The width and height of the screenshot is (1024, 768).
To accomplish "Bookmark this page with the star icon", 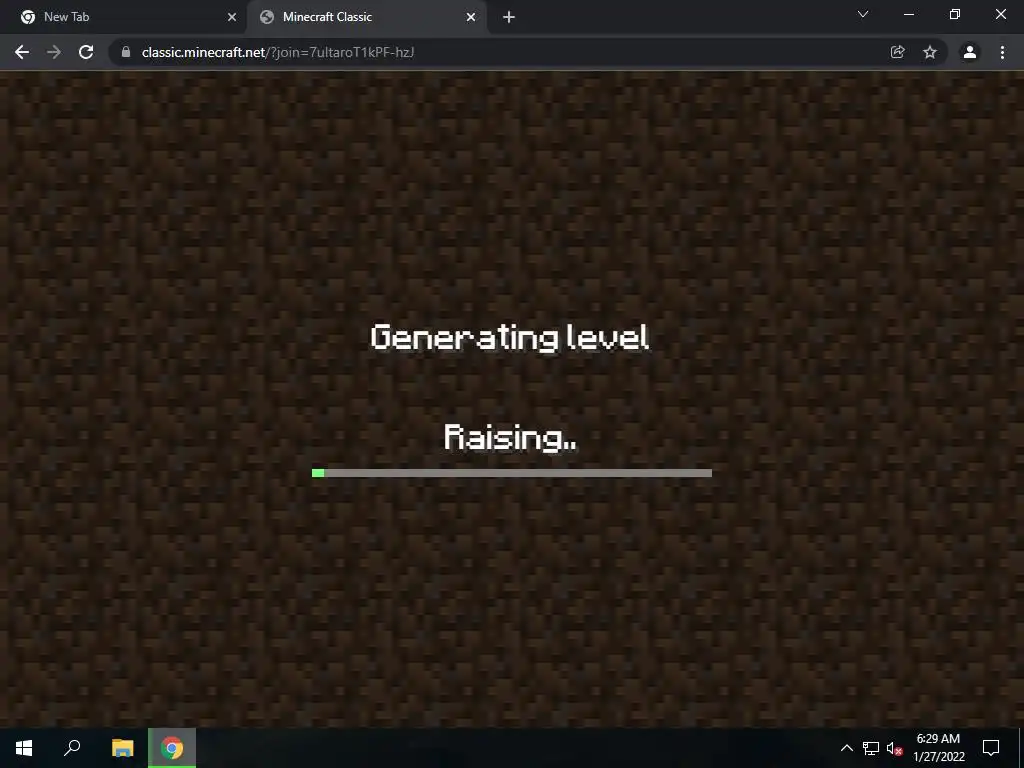I will pos(930,52).
